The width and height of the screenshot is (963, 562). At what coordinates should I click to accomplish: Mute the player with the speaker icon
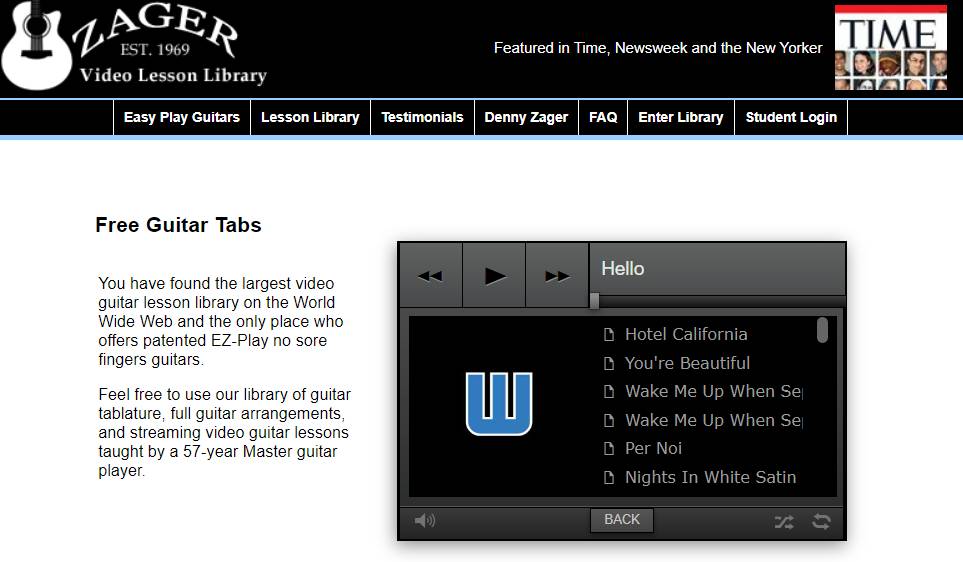pos(425,520)
